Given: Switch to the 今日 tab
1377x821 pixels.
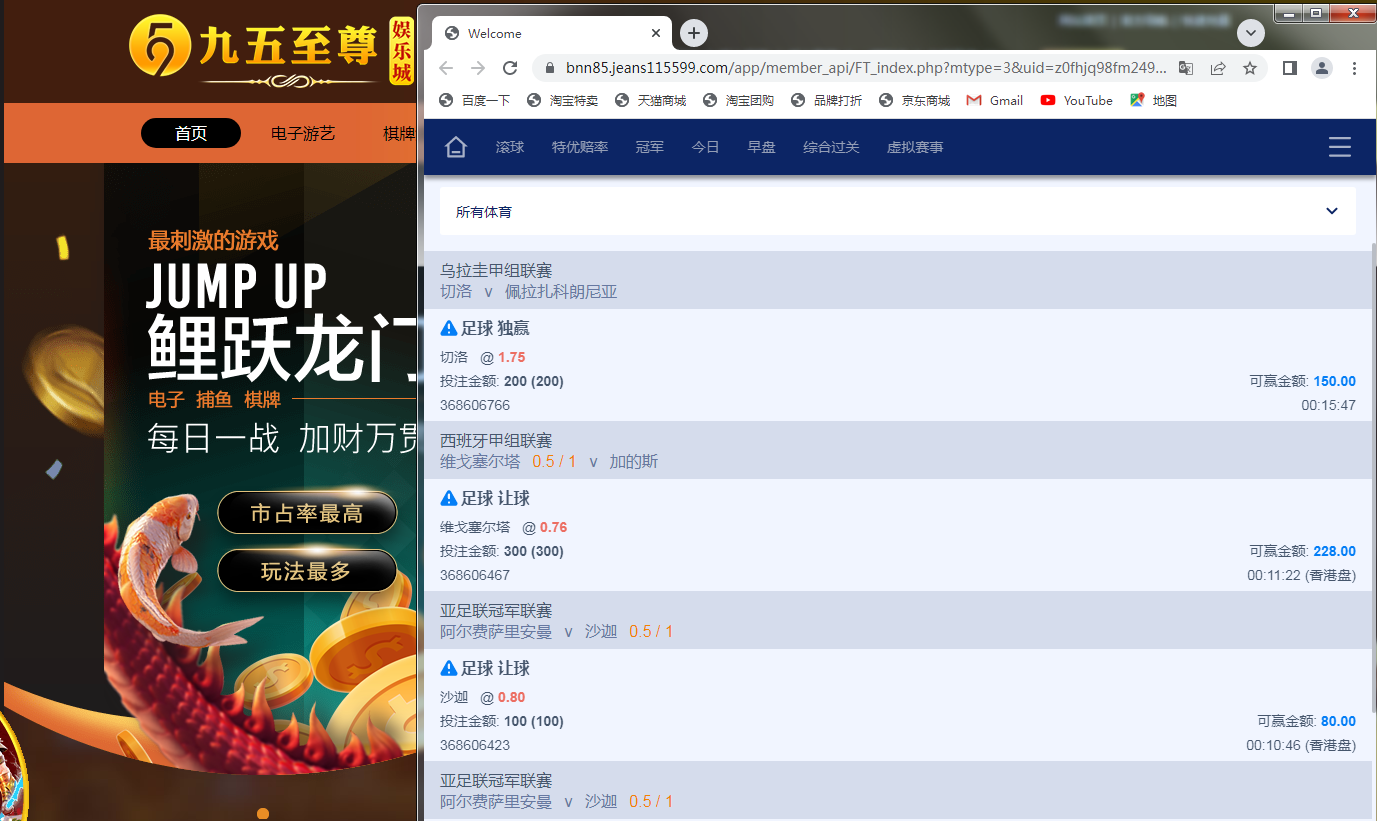Looking at the screenshot, I should click(706, 147).
